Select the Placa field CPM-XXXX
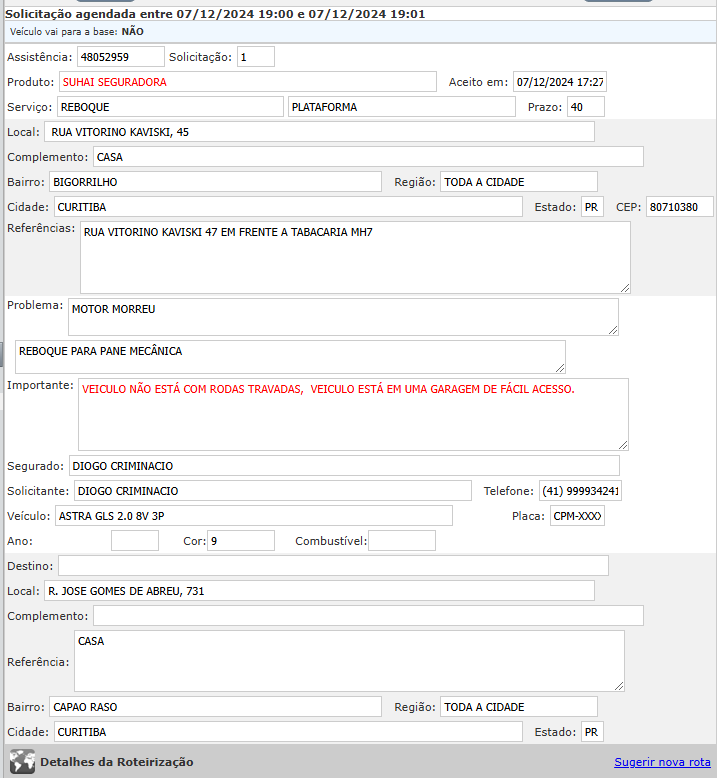Image resolution: width=720 pixels, height=778 pixels. click(577, 516)
